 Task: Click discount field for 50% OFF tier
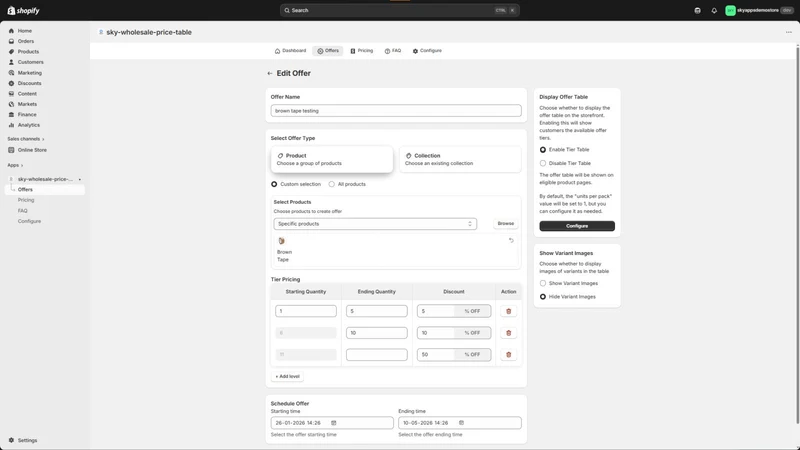point(435,355)
